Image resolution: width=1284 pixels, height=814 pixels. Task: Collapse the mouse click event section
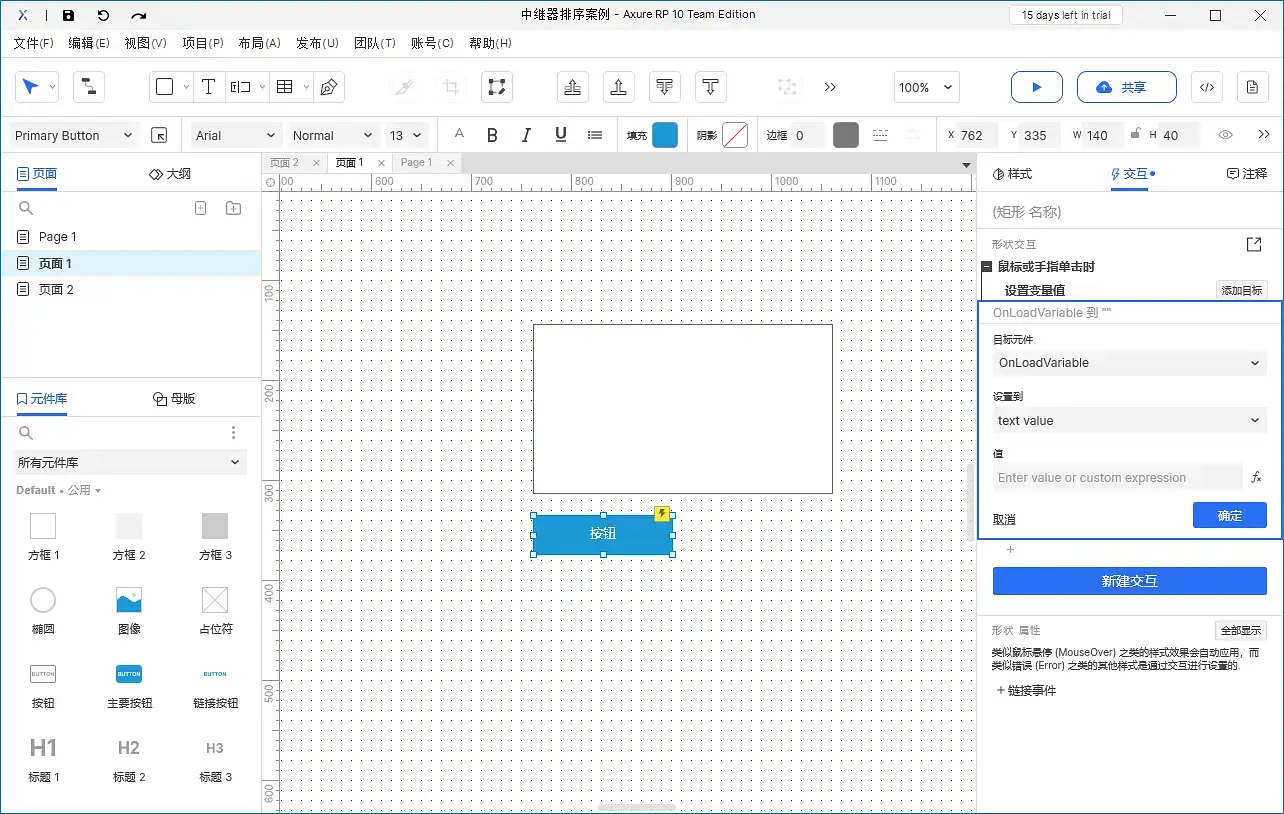coord(987,267)
